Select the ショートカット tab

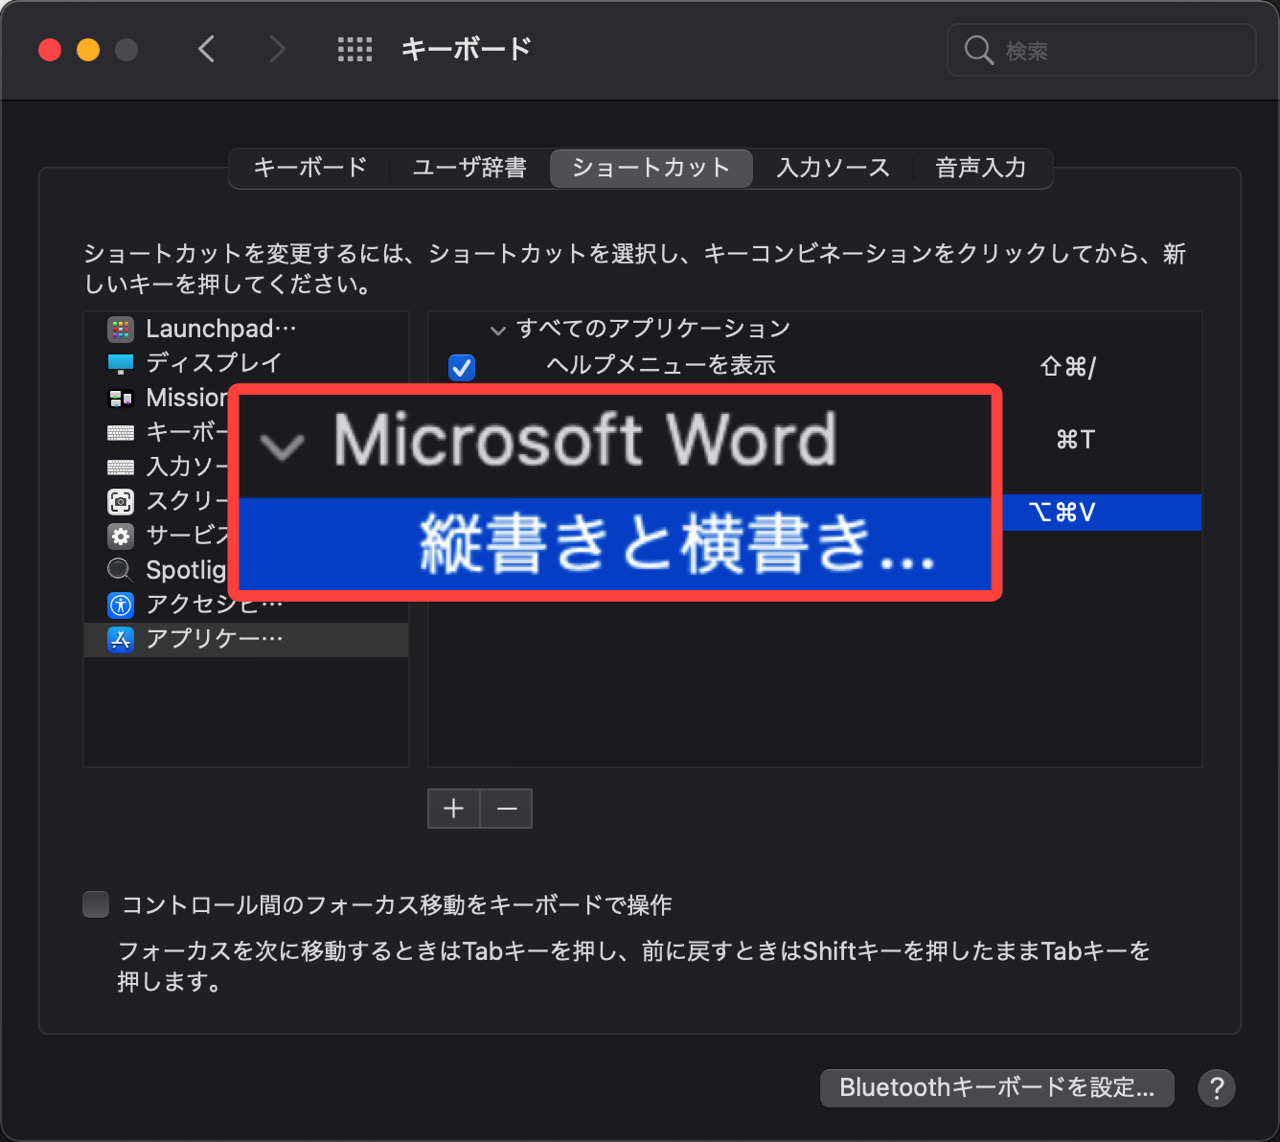click(651, 168)
